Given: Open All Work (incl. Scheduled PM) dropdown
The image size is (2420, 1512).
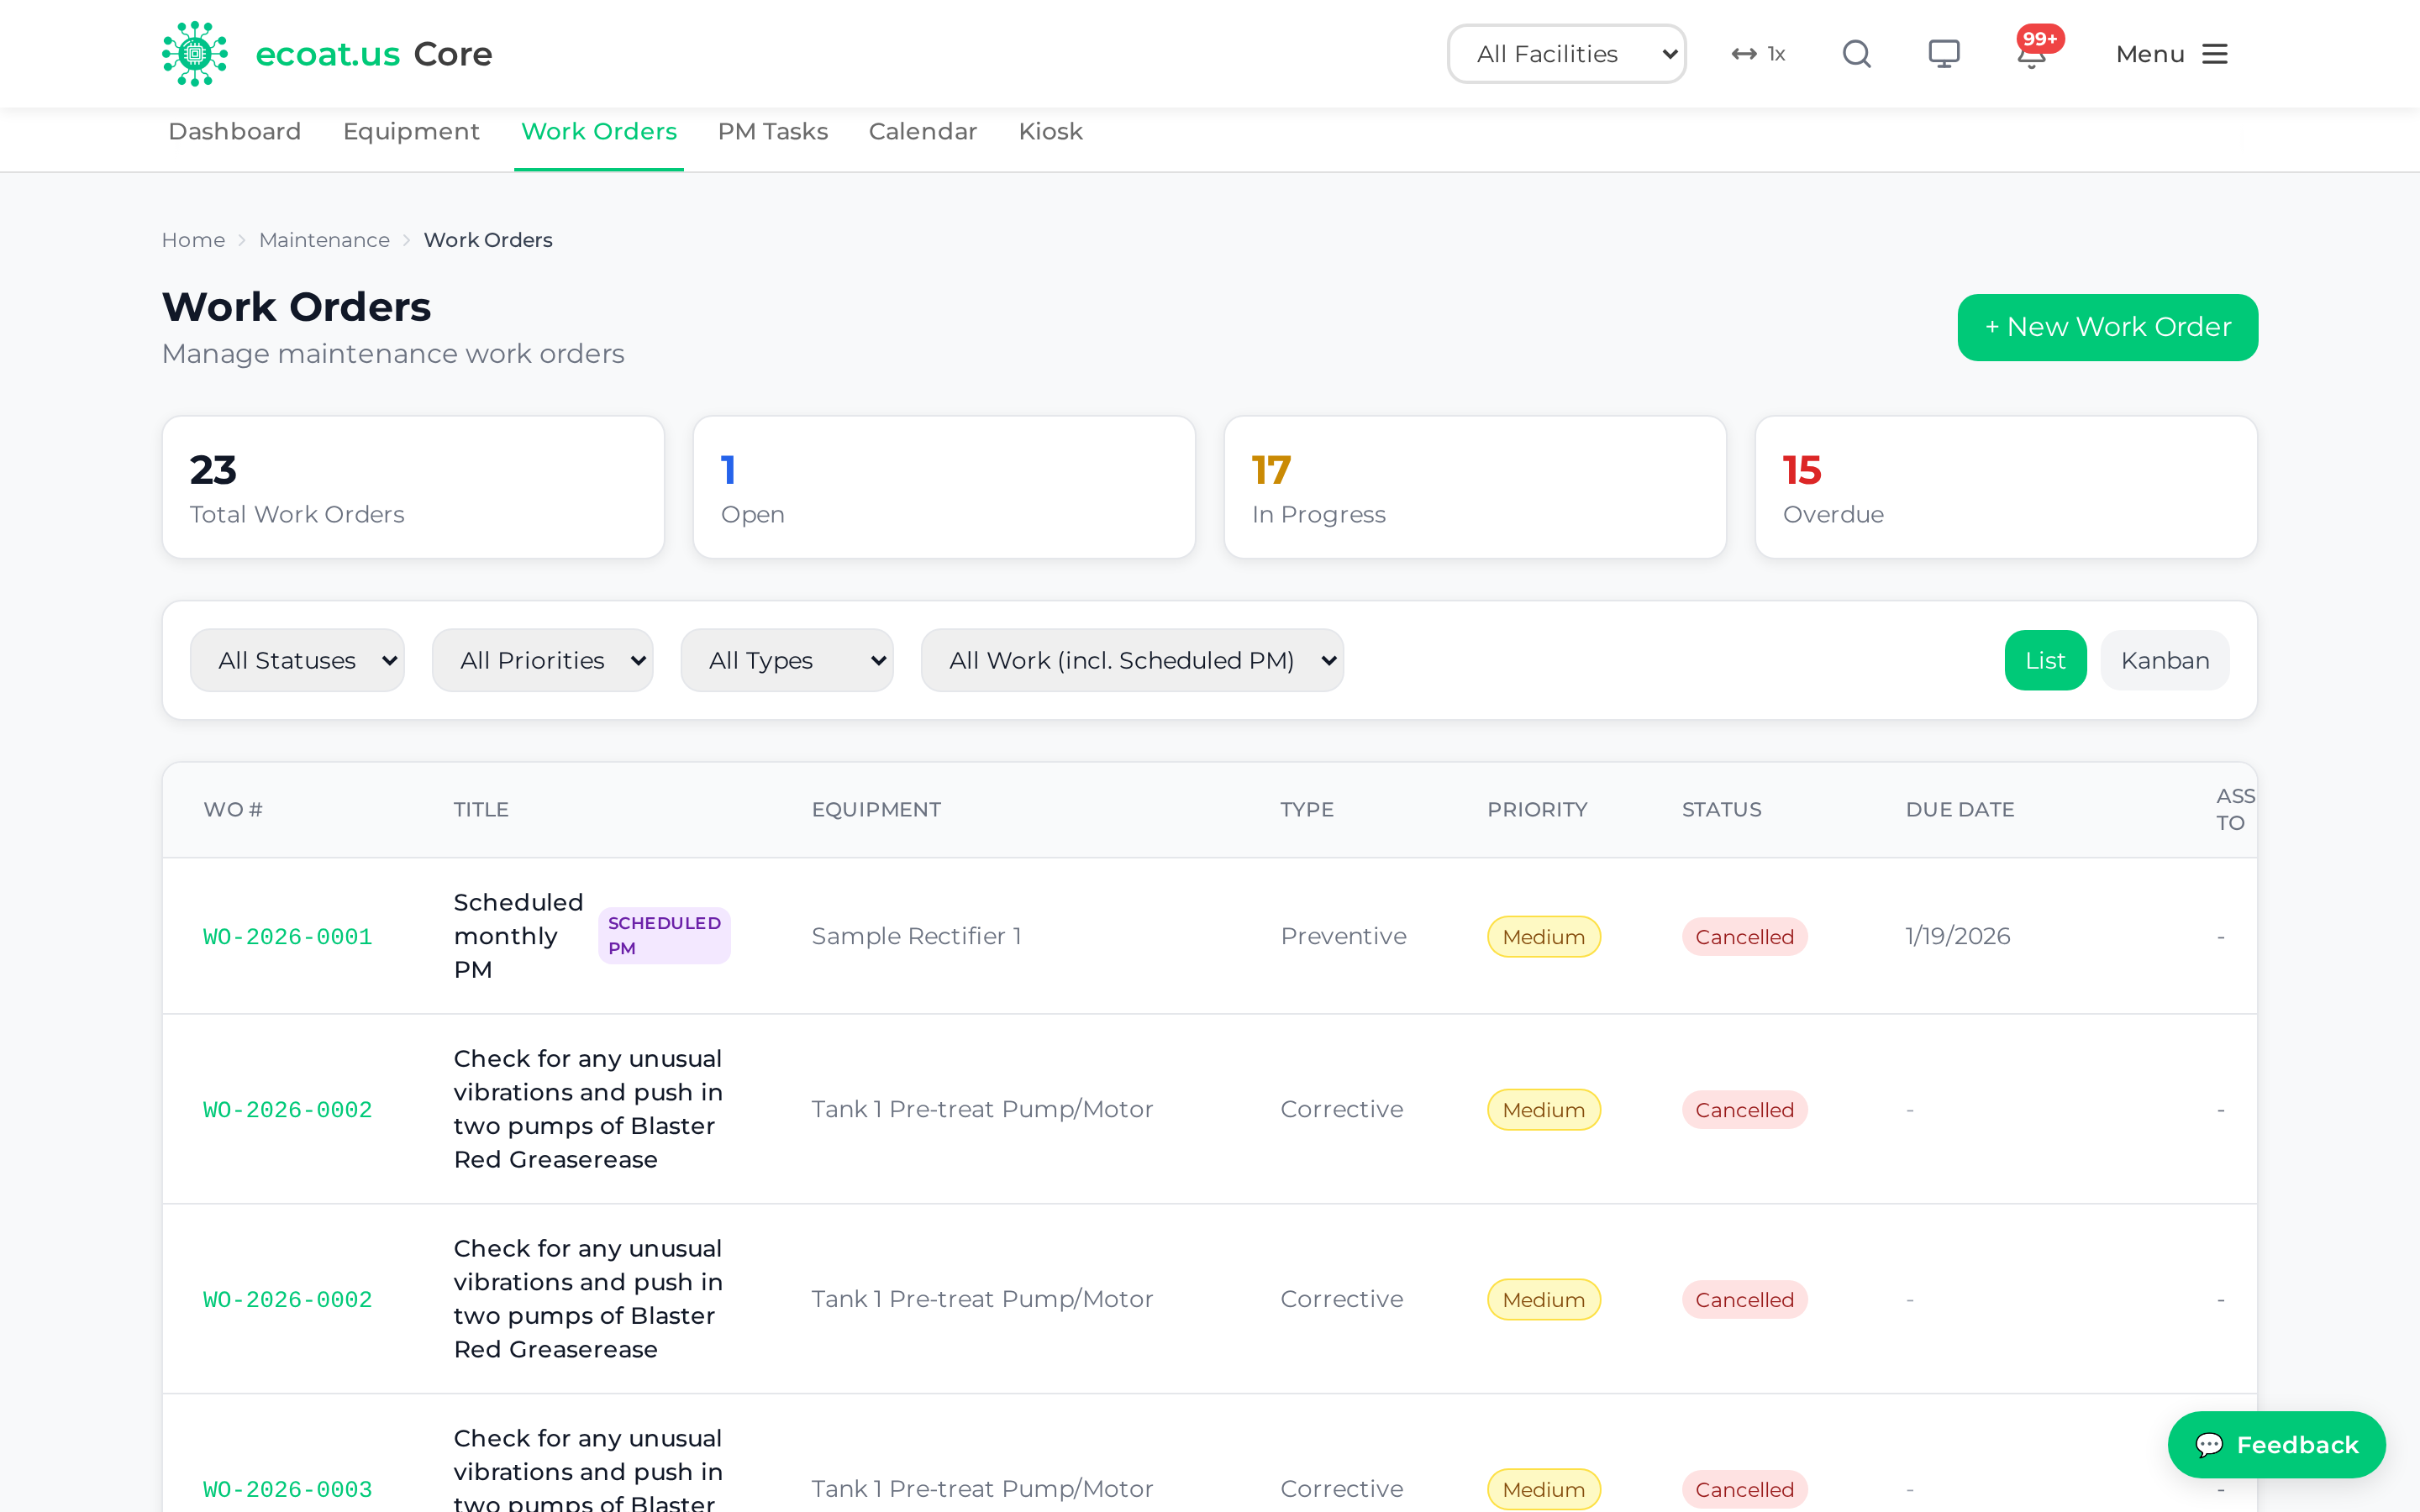Looking at the screenshot, I should coord(1132,660).
